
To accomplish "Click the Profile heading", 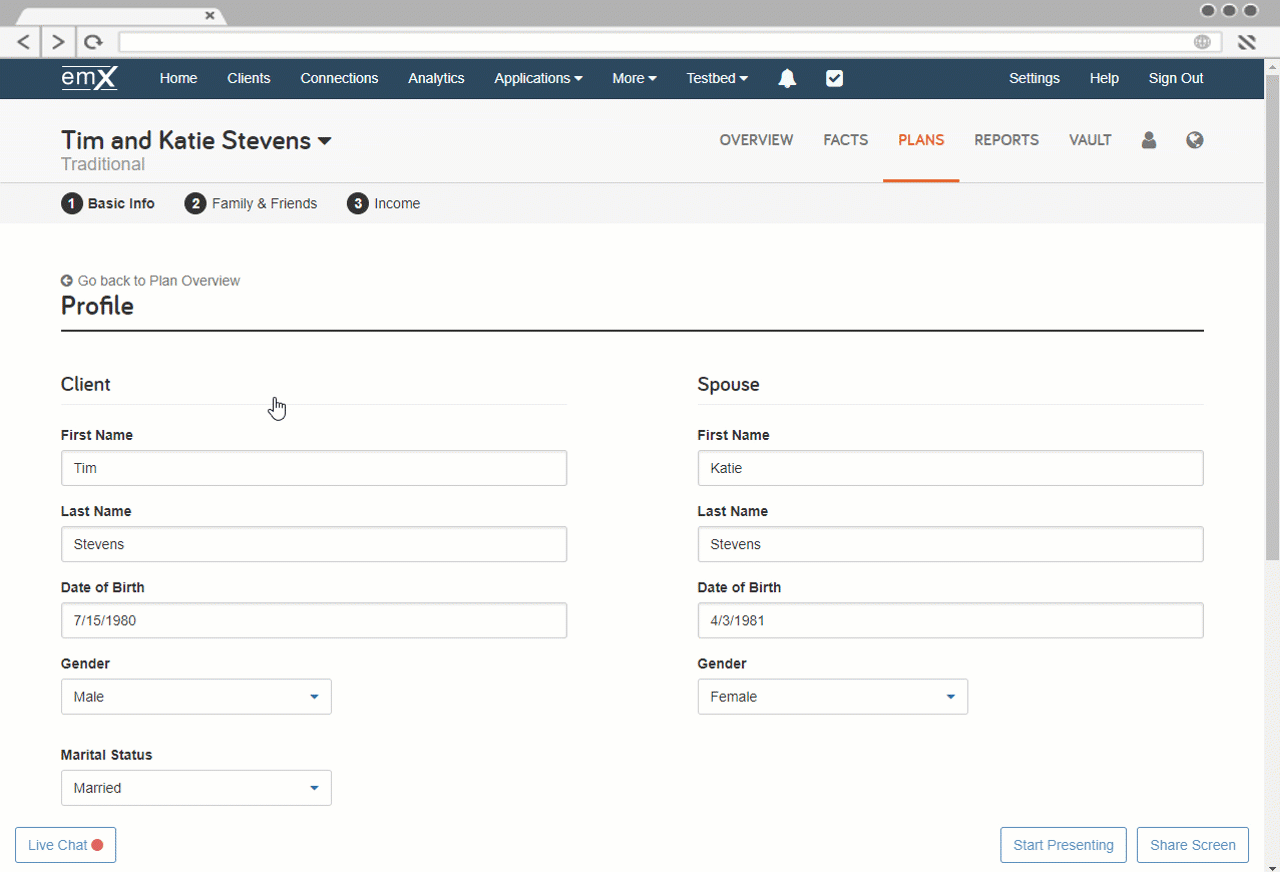I will [x=97, y=306].
